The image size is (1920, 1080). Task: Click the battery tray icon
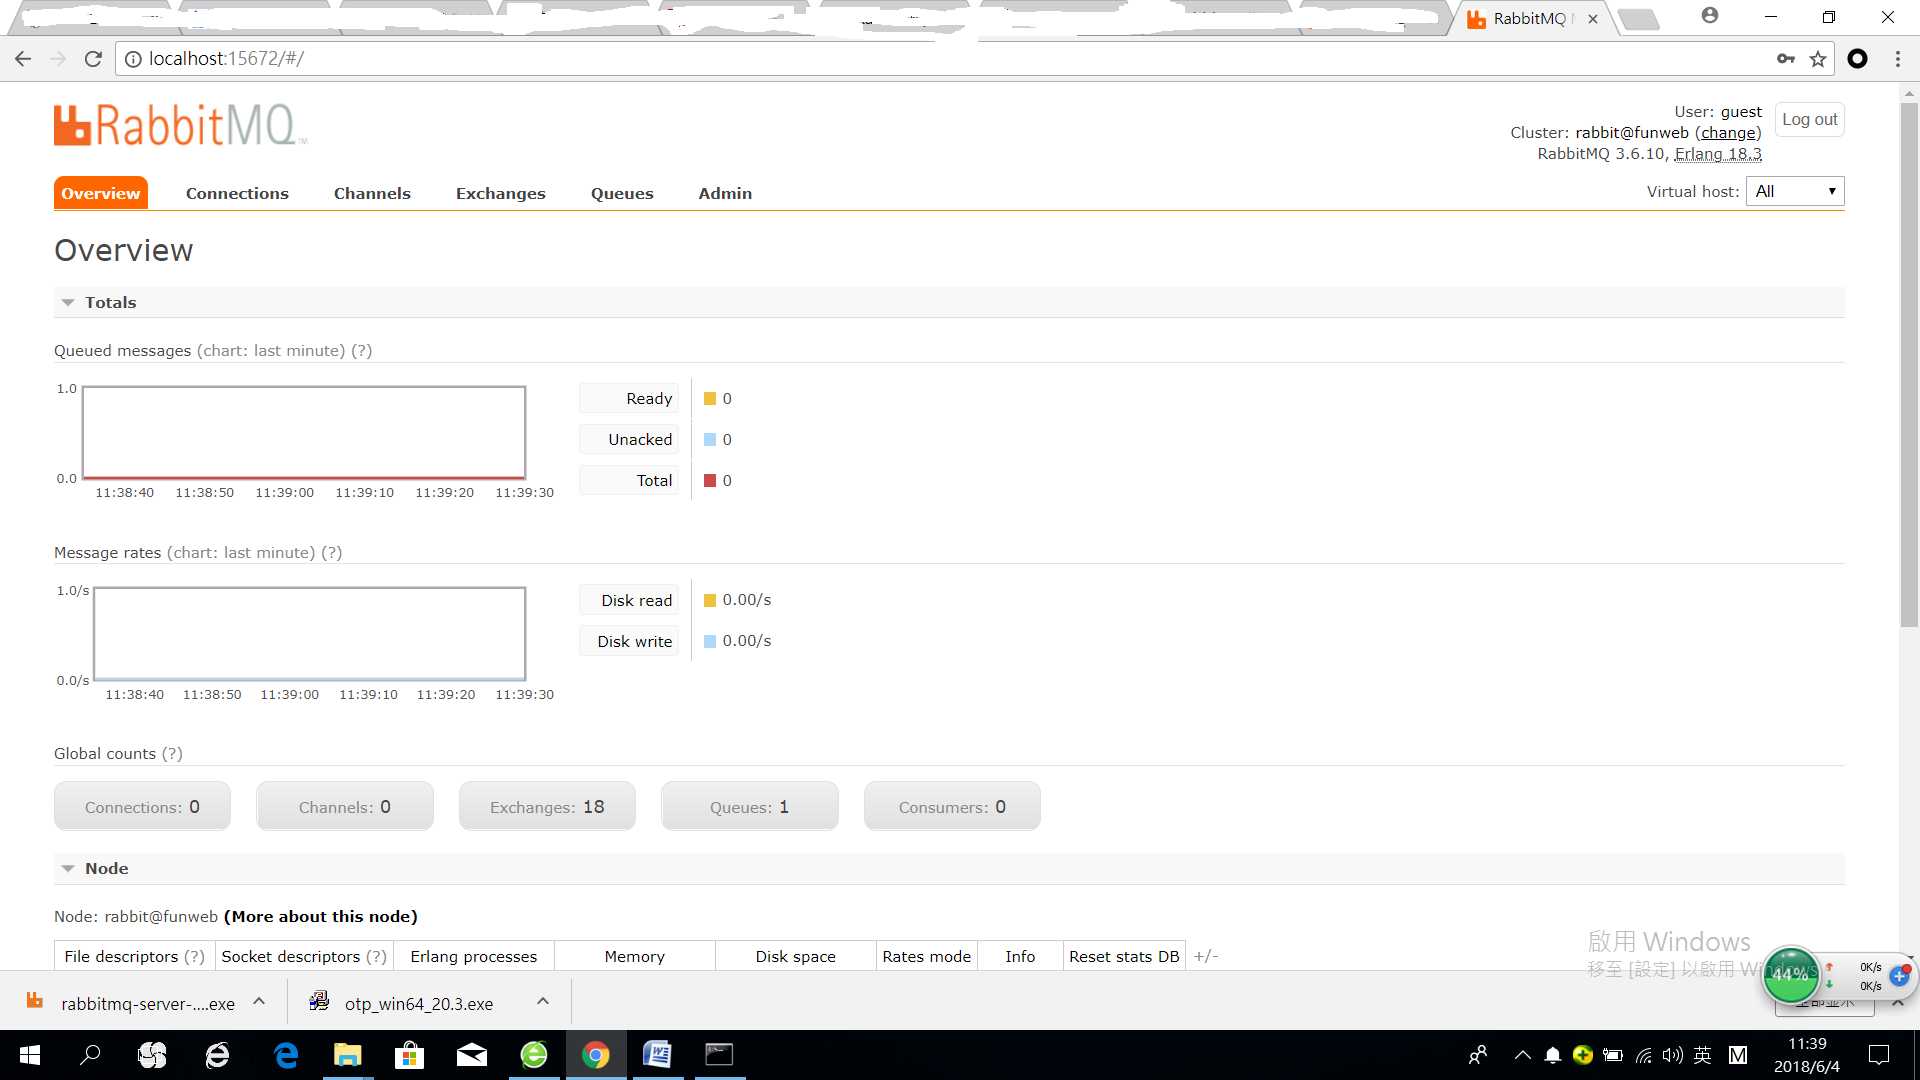[x=1612, y=1055]
